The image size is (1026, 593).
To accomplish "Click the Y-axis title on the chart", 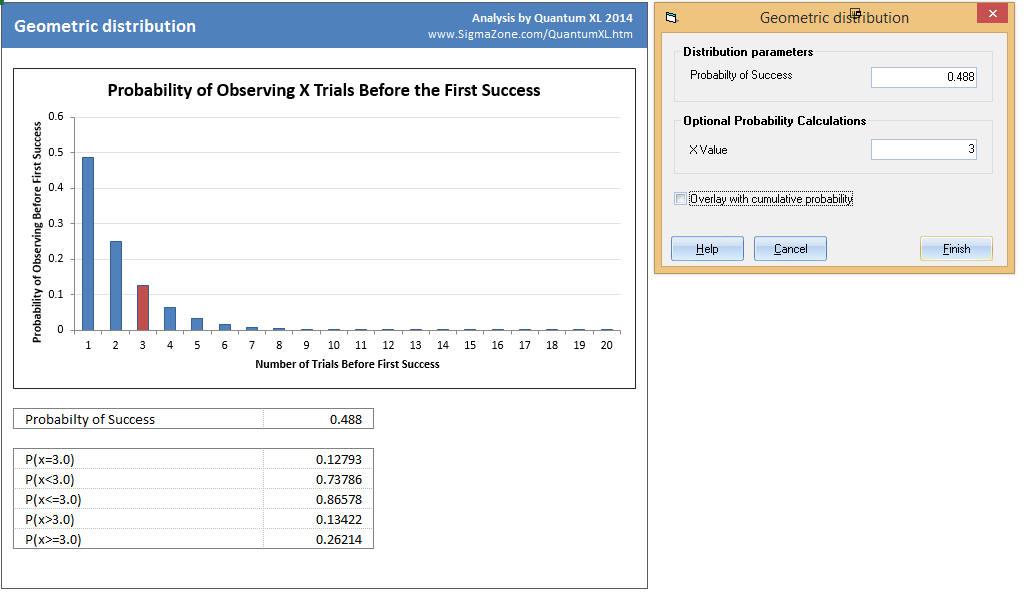I will [38, 231].
